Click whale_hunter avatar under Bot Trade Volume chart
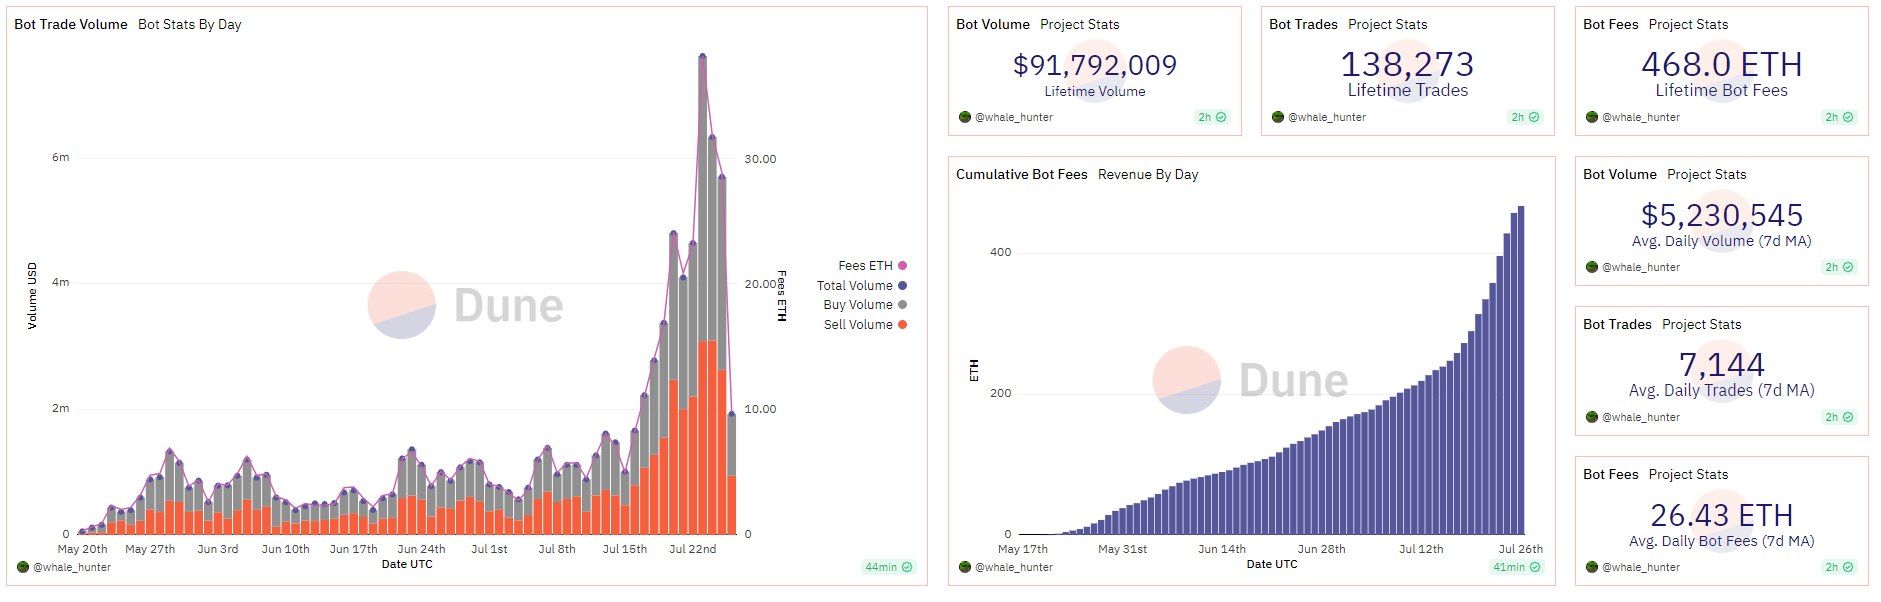1881x602 pixels. point(23,567)
